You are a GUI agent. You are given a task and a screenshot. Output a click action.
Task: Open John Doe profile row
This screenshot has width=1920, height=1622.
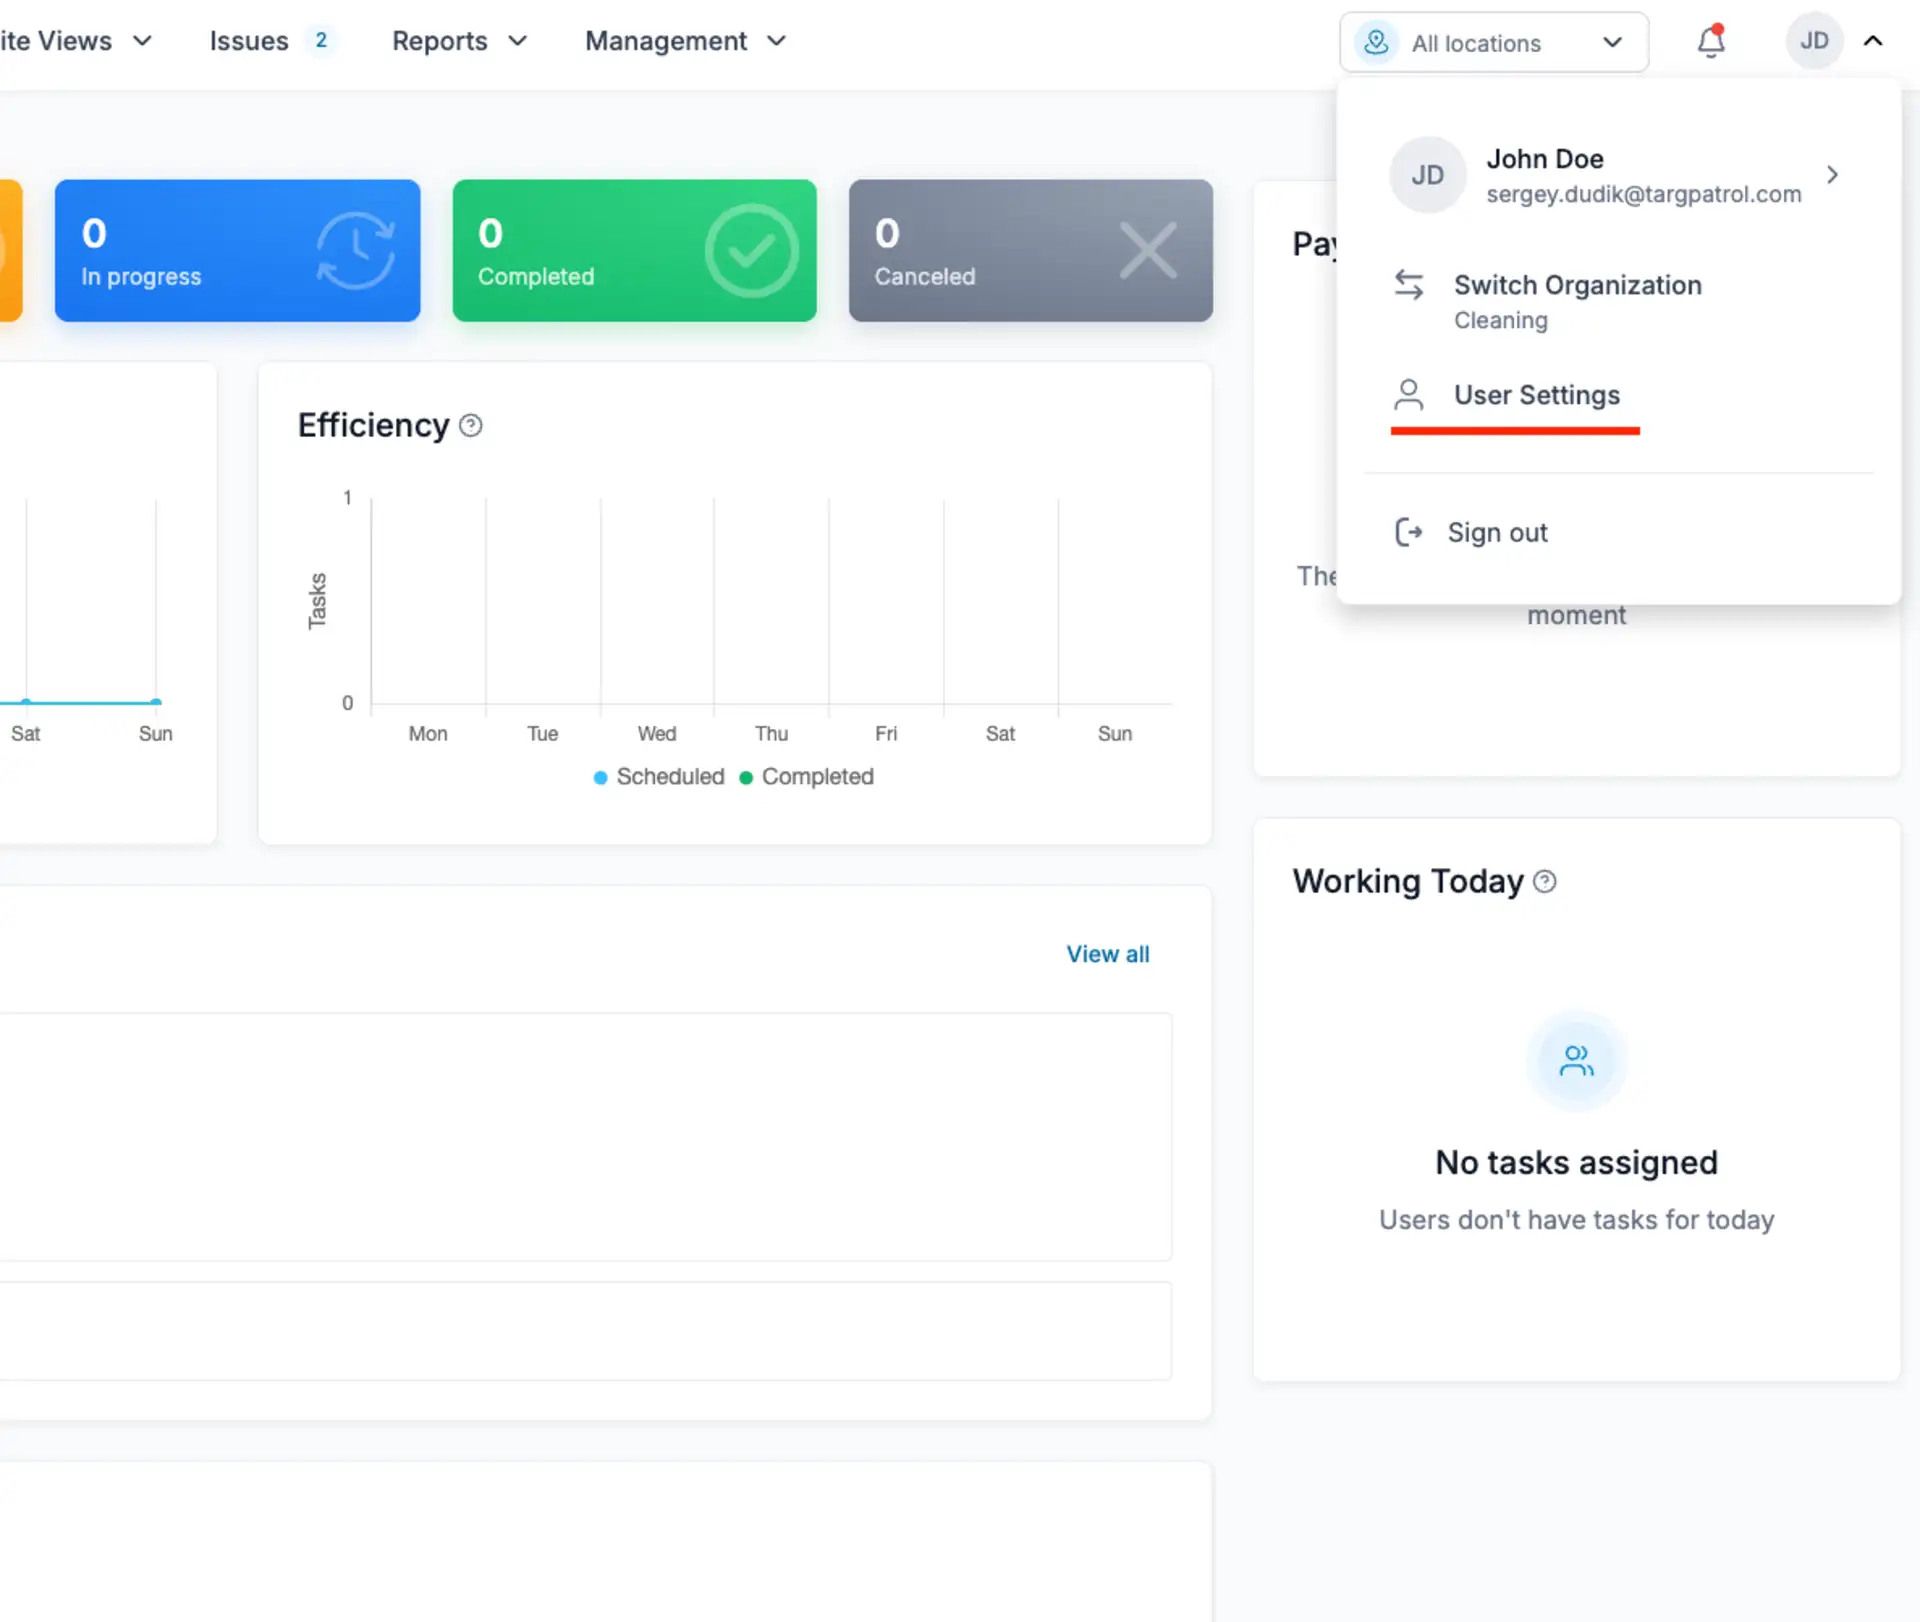(1617, 175)
